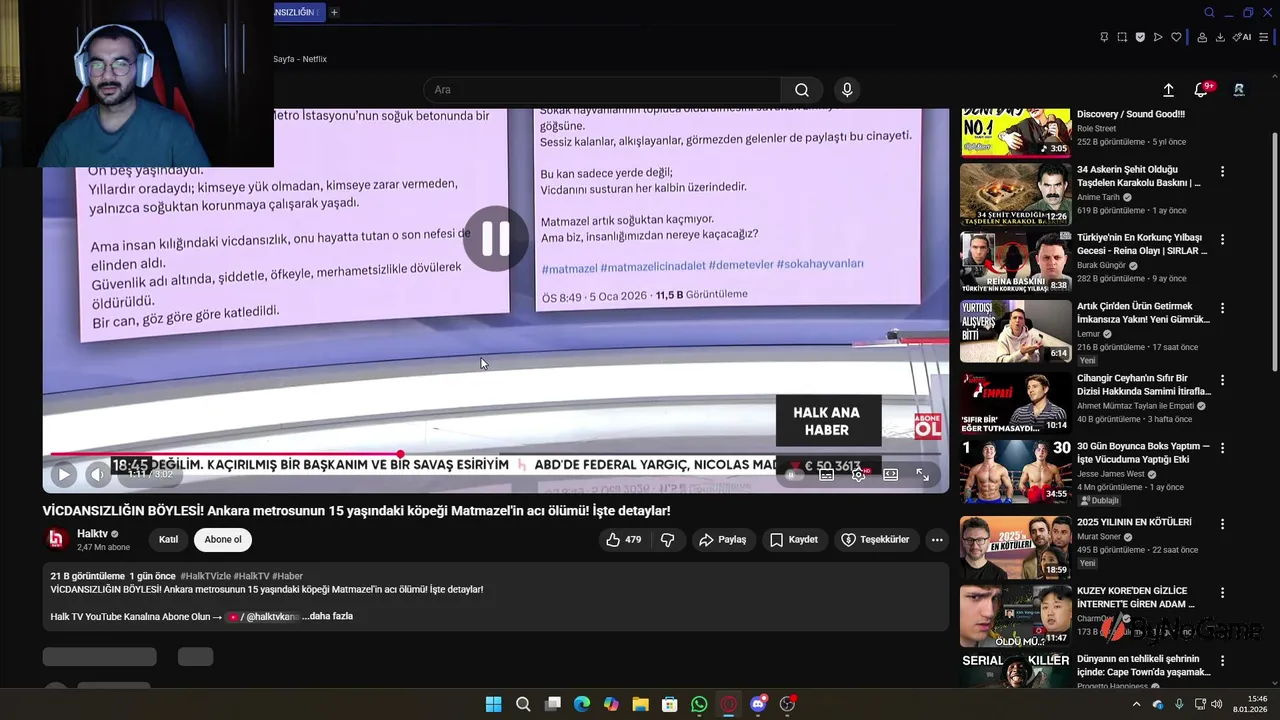The height and width of the screenshot is (720, 1280).
Task: Click the Opera send/flow arrow icon
Action: (x=1158, y=37)
